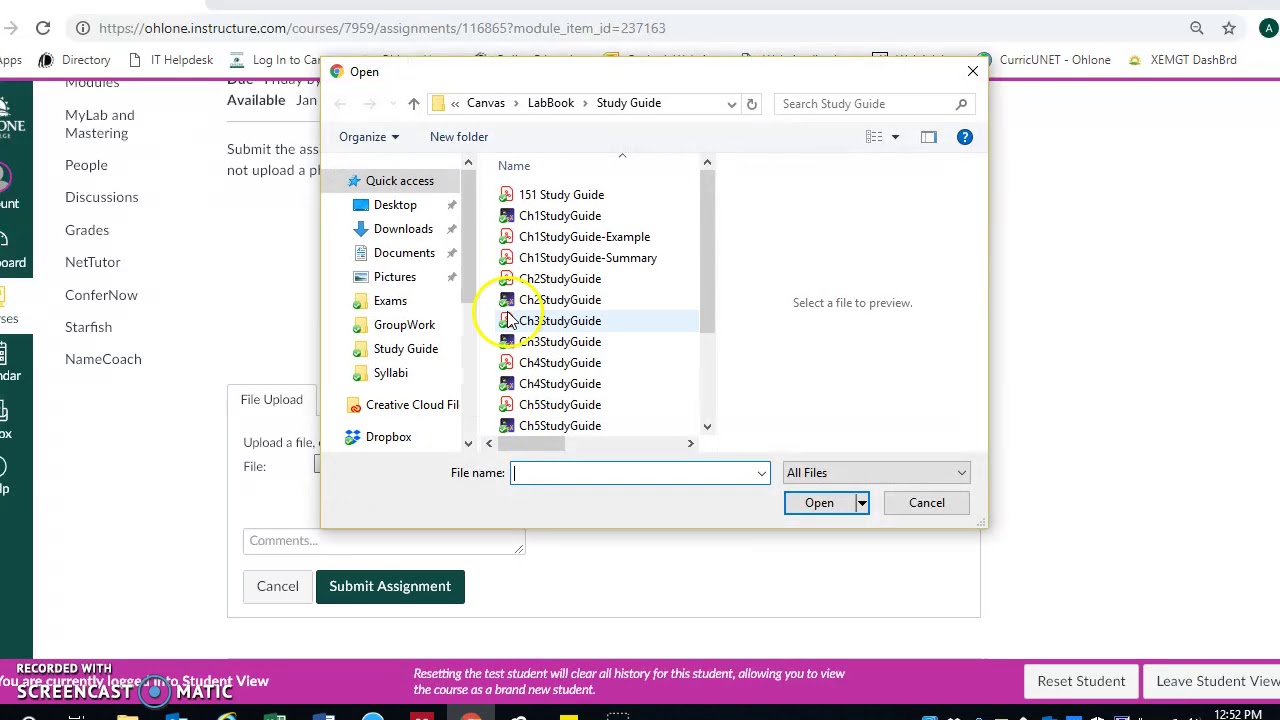Reload the browser page

pyautogui.click(x=43, y=28)
